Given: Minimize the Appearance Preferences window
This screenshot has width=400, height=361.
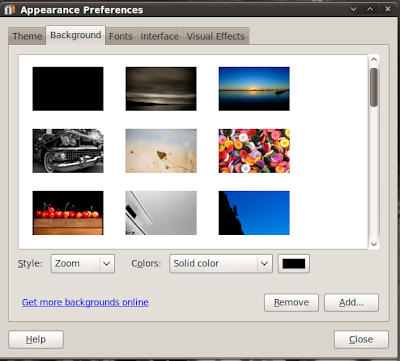Looking at the screenshot, I should tap(354, 9).
